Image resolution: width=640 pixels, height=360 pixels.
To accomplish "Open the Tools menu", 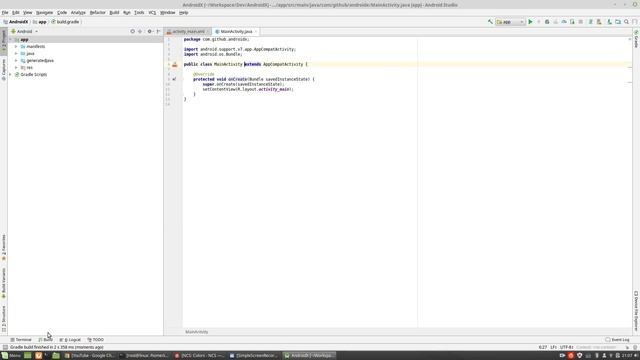I will tap(139, 13).
